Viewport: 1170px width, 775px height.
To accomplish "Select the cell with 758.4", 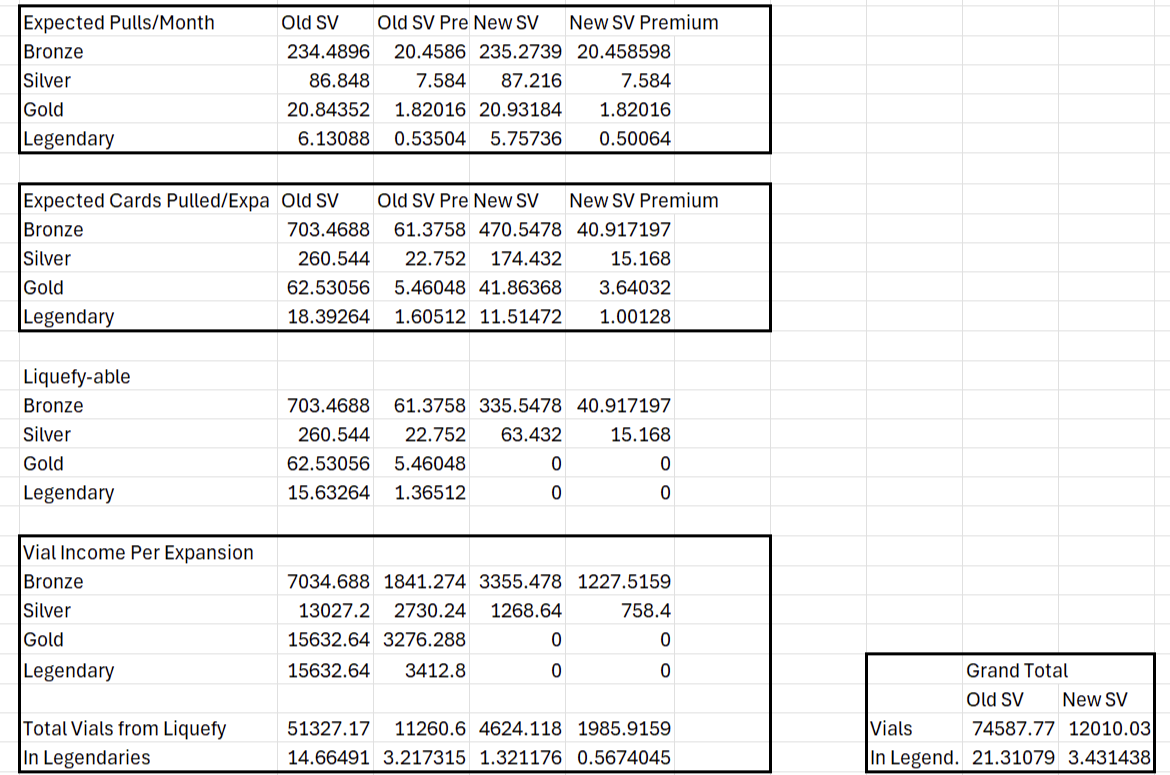I will pos(620,612).
